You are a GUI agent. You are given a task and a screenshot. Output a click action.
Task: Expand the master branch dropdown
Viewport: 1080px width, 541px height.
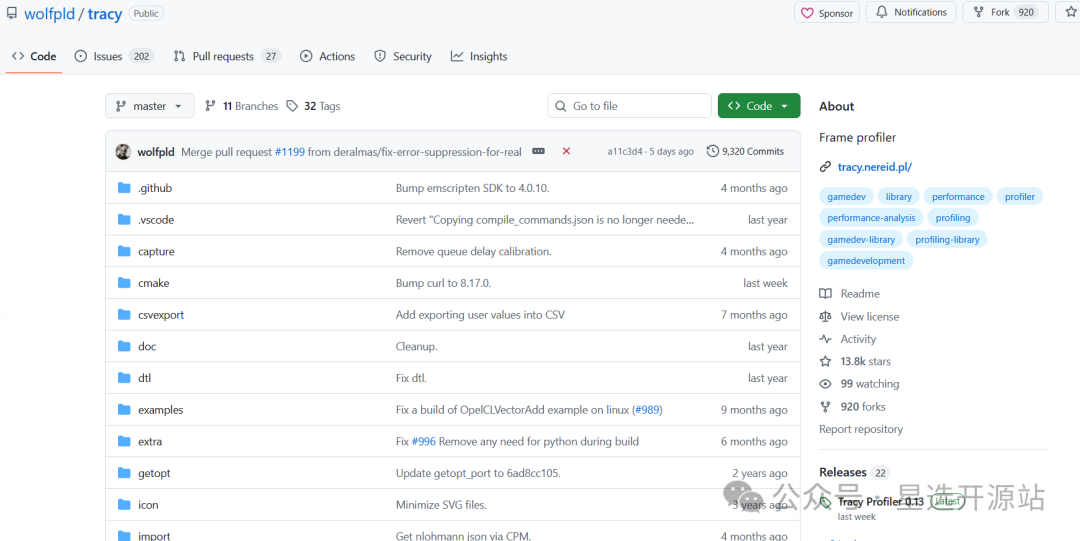(x=149, y=106)
